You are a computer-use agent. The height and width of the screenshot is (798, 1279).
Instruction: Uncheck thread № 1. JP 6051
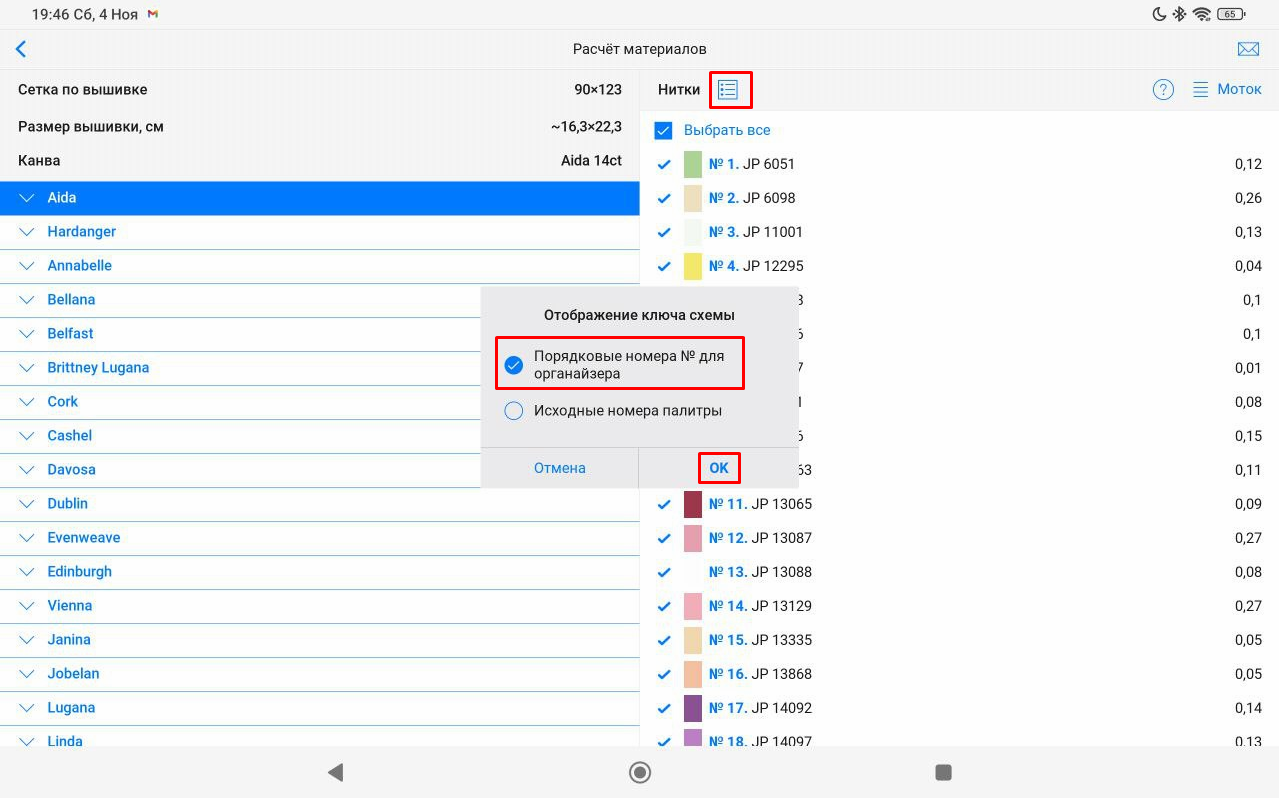[664, 165]
